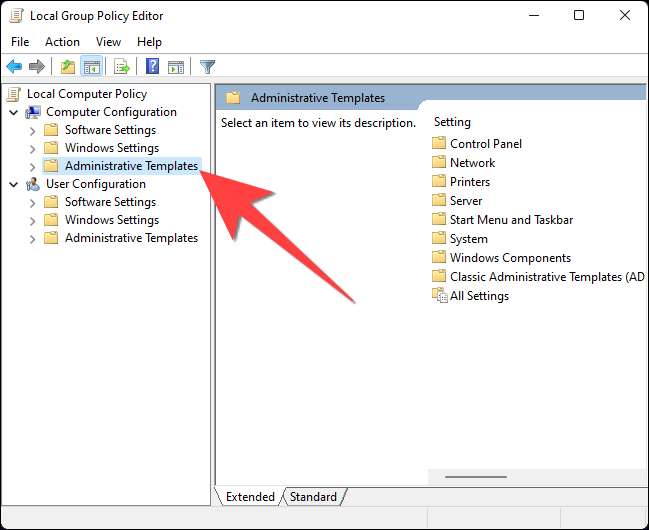Open the Help question mark toolbar icon
Screen dimensions: 649x530
click(152, 66)
